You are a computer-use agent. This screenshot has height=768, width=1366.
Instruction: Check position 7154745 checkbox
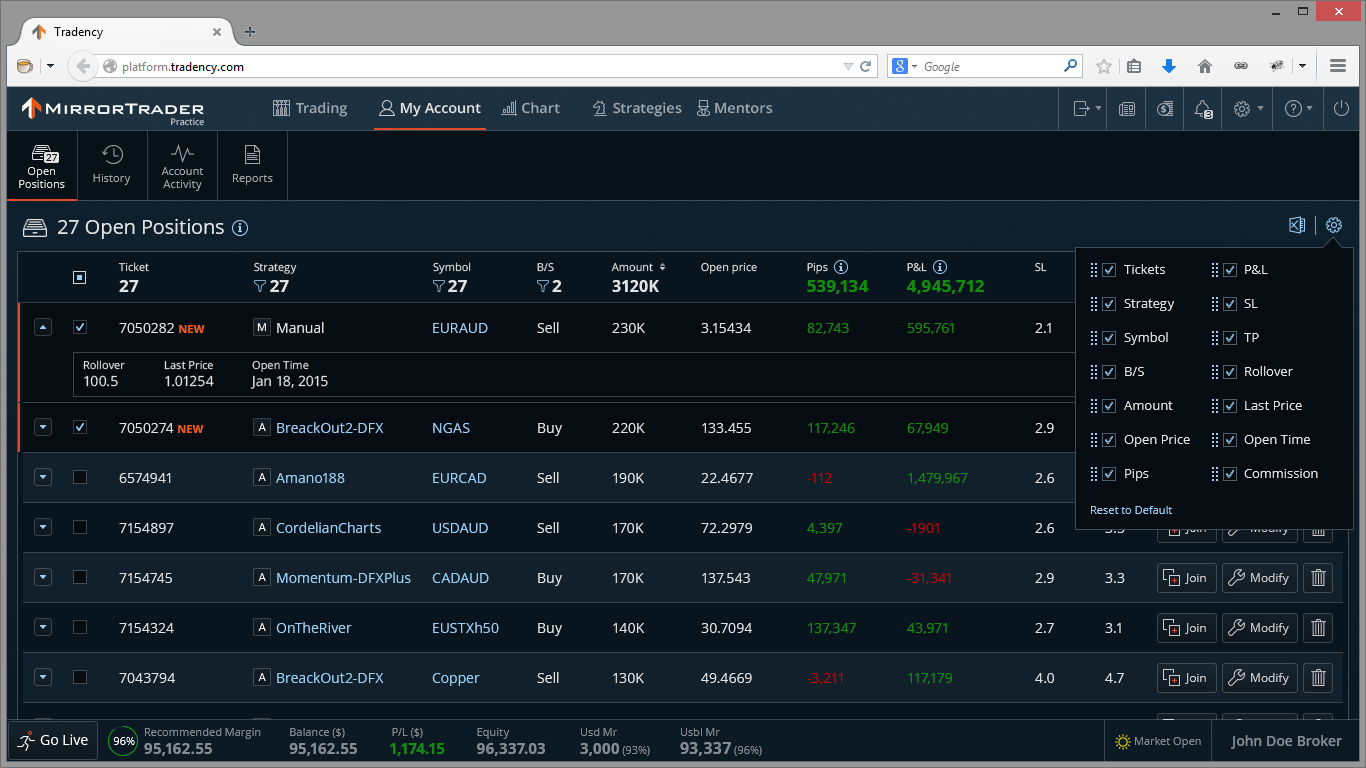pos(80,577)
